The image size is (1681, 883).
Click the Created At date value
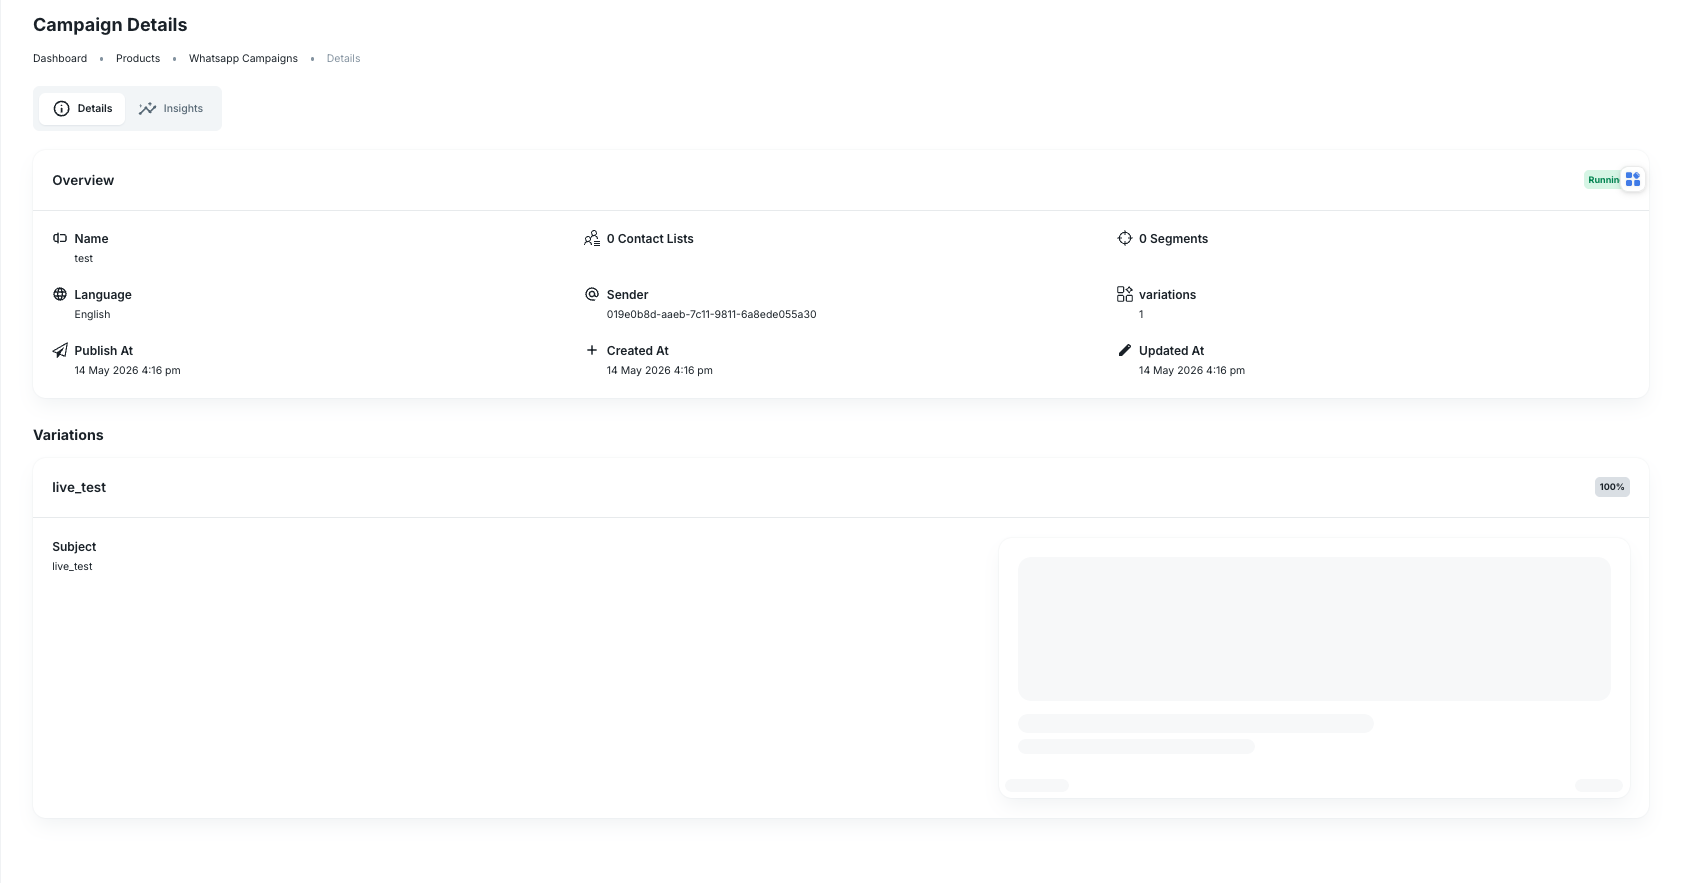pyautogui.click(x=660, y=370)
